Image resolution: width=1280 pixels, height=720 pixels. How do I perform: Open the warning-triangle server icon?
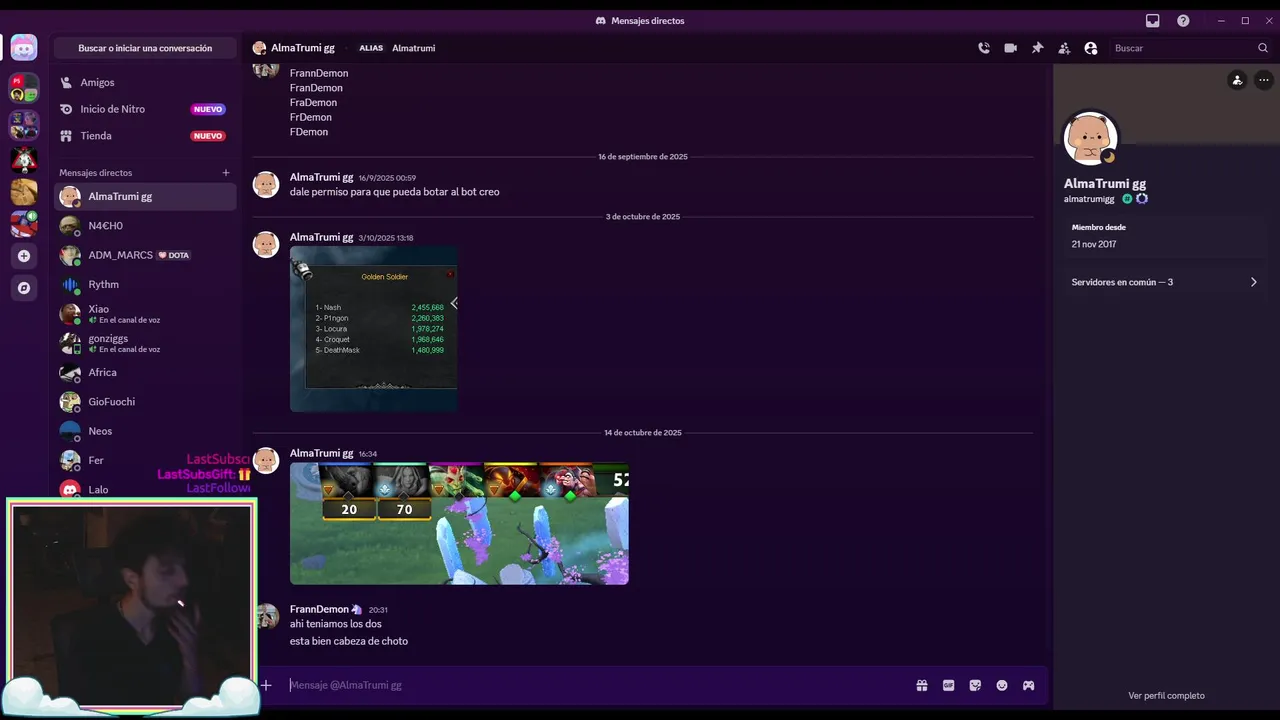(x=24, y=159)
